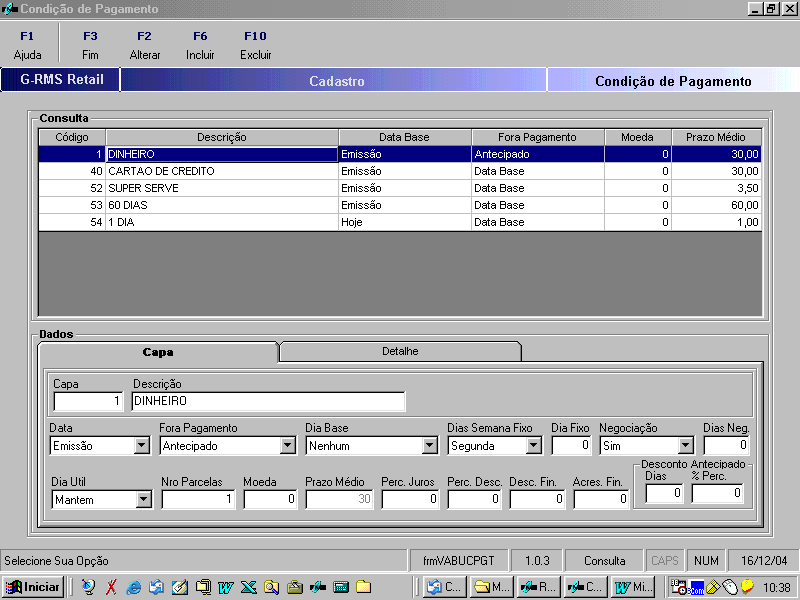800x600 pixels.
Task: Click the Fora Pagamento column header
Action: click(538, 137)
